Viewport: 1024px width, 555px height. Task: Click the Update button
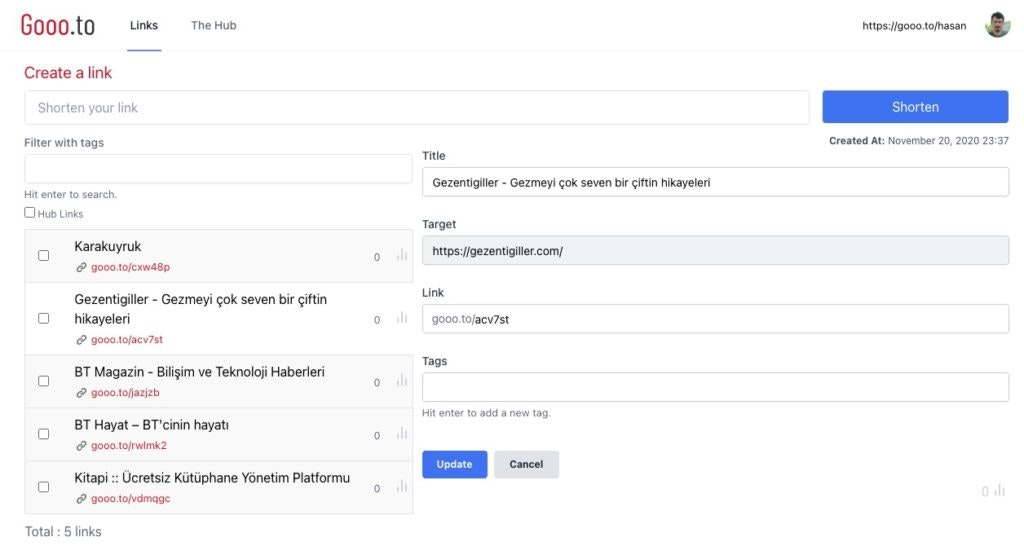click(454, 464)
